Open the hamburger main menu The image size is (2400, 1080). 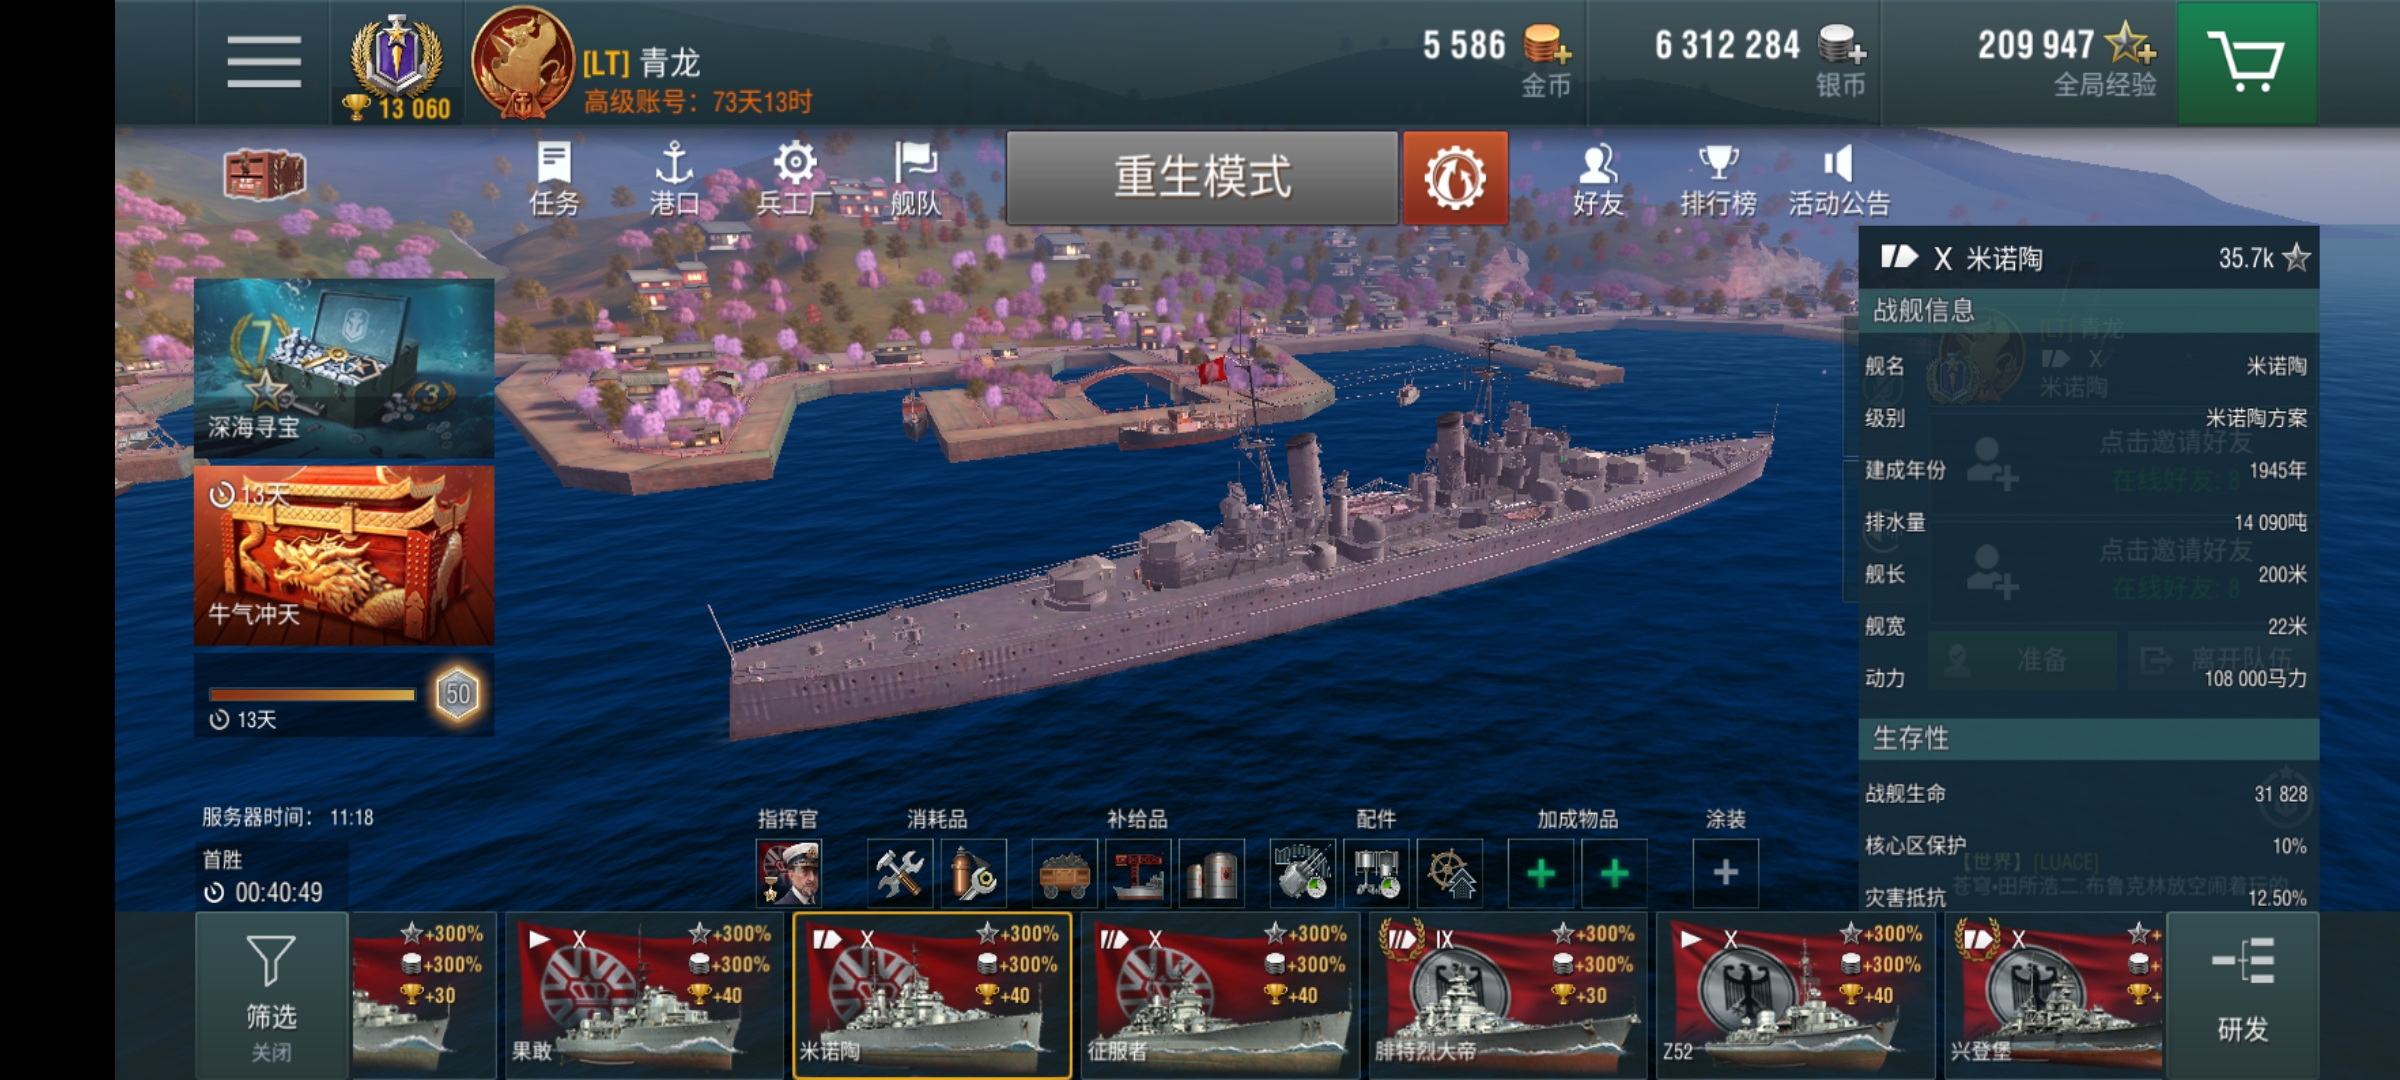click(x=263, y=62)
